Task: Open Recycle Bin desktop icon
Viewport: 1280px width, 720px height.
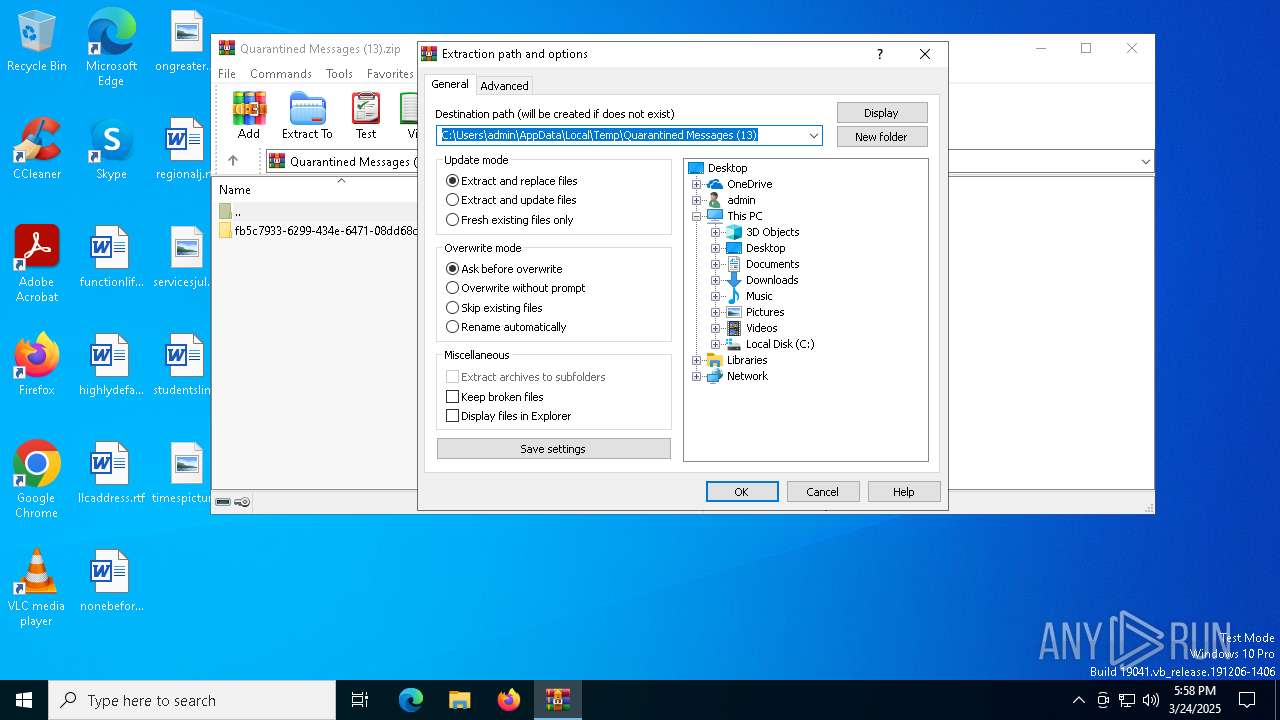Action: [x=37, y=42]
